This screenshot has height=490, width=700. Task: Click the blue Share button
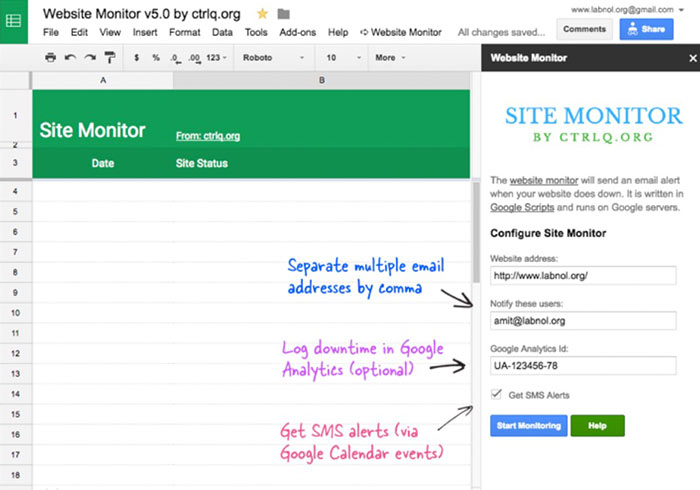(646, 29)
